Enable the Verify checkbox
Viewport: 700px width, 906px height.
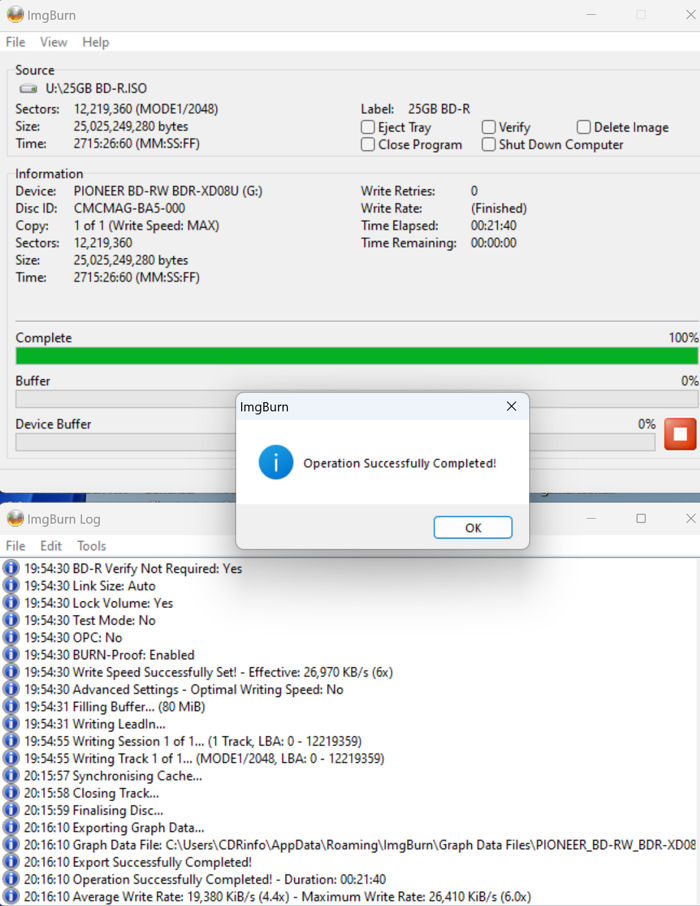[488, 127]
